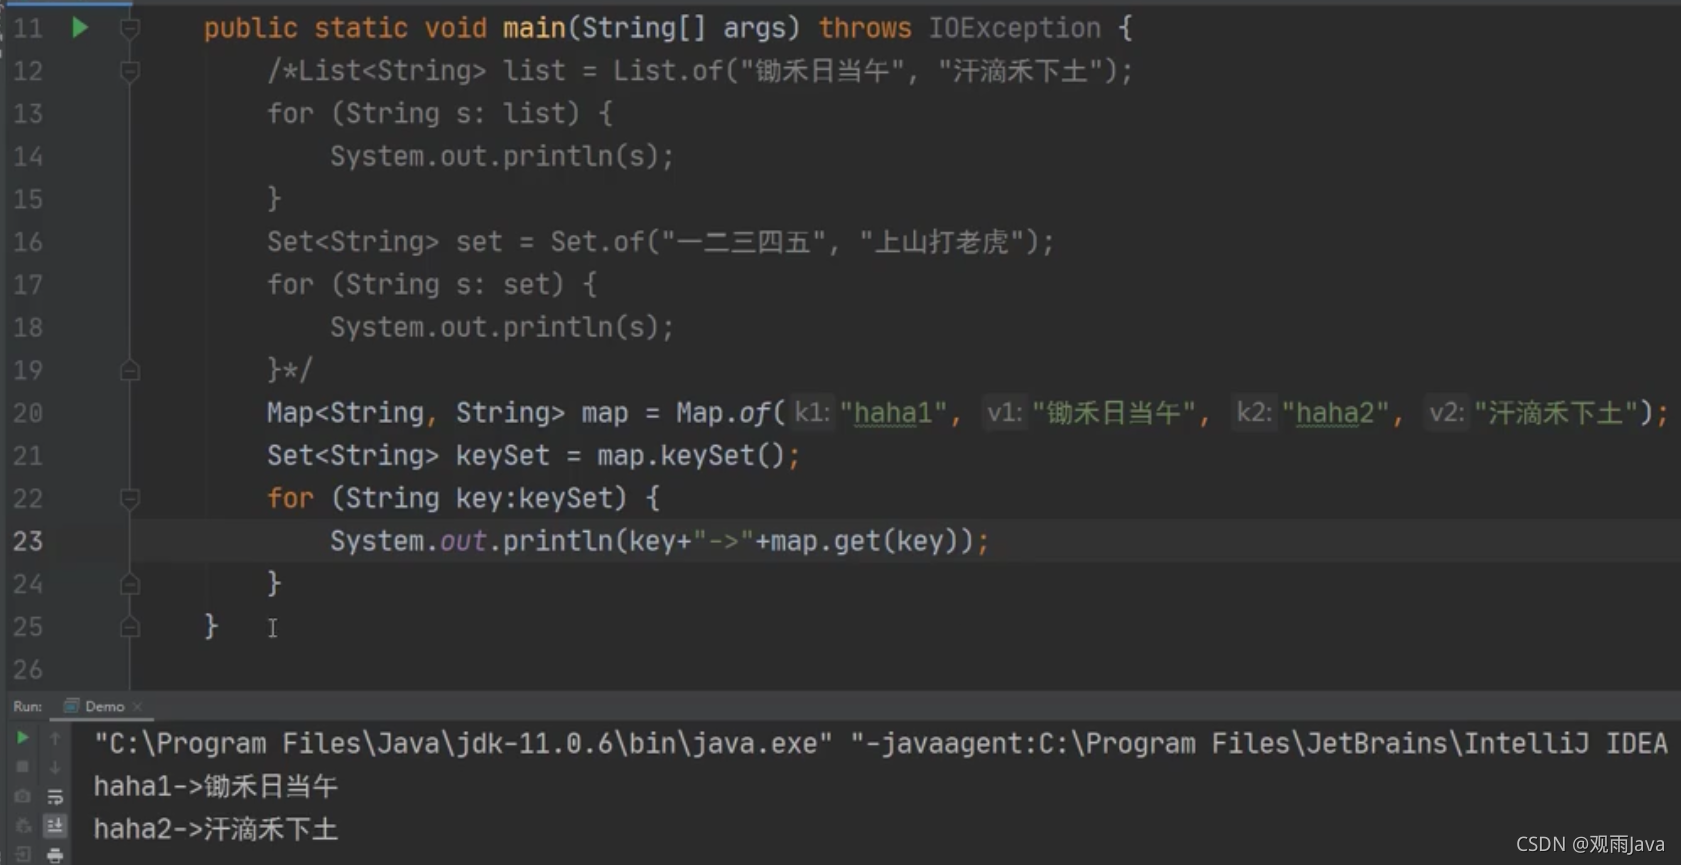1681x865 pixels.
Task: Toggle scroll to end of console
Action: coord(55,826)
